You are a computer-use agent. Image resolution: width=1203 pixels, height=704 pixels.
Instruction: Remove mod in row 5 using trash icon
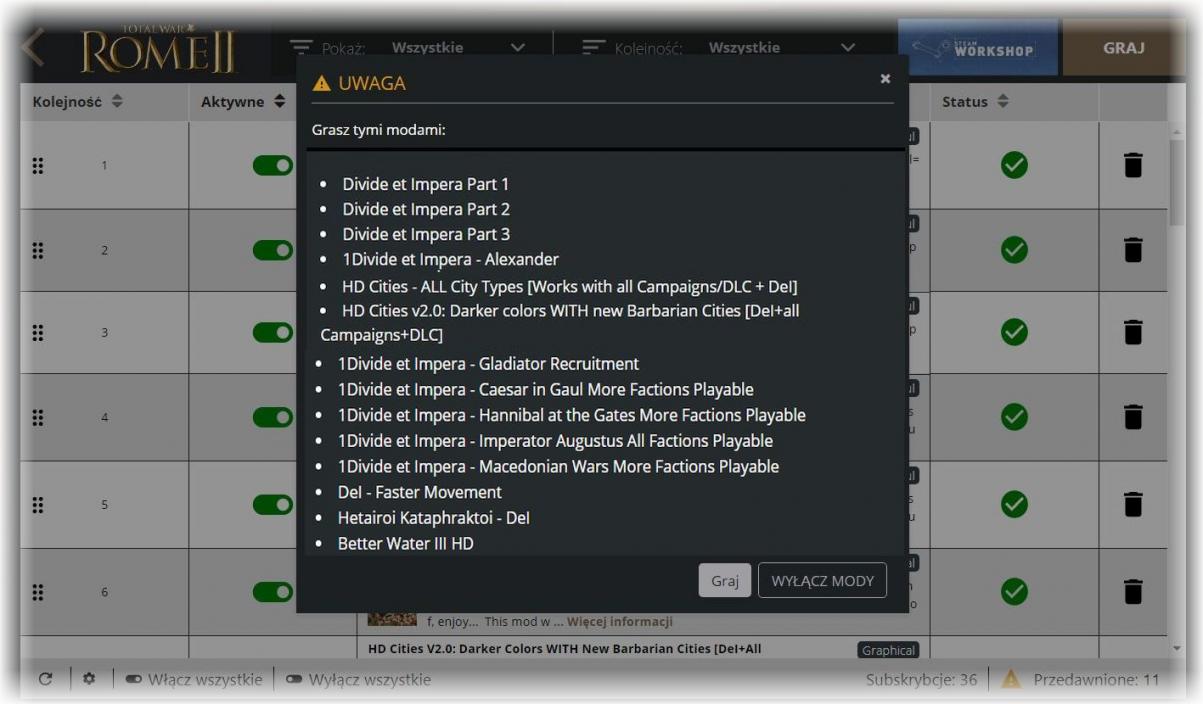pos(1132,505)
